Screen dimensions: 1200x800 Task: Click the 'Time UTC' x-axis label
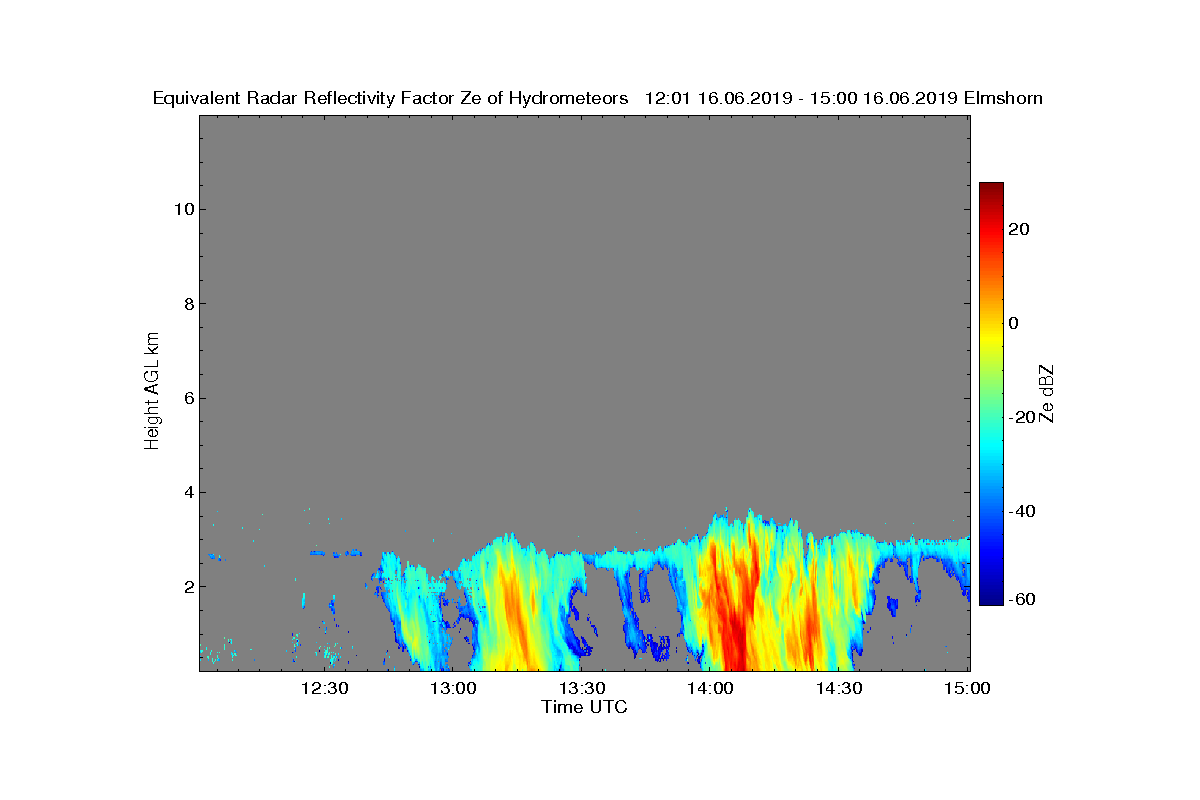click(585, 707)
